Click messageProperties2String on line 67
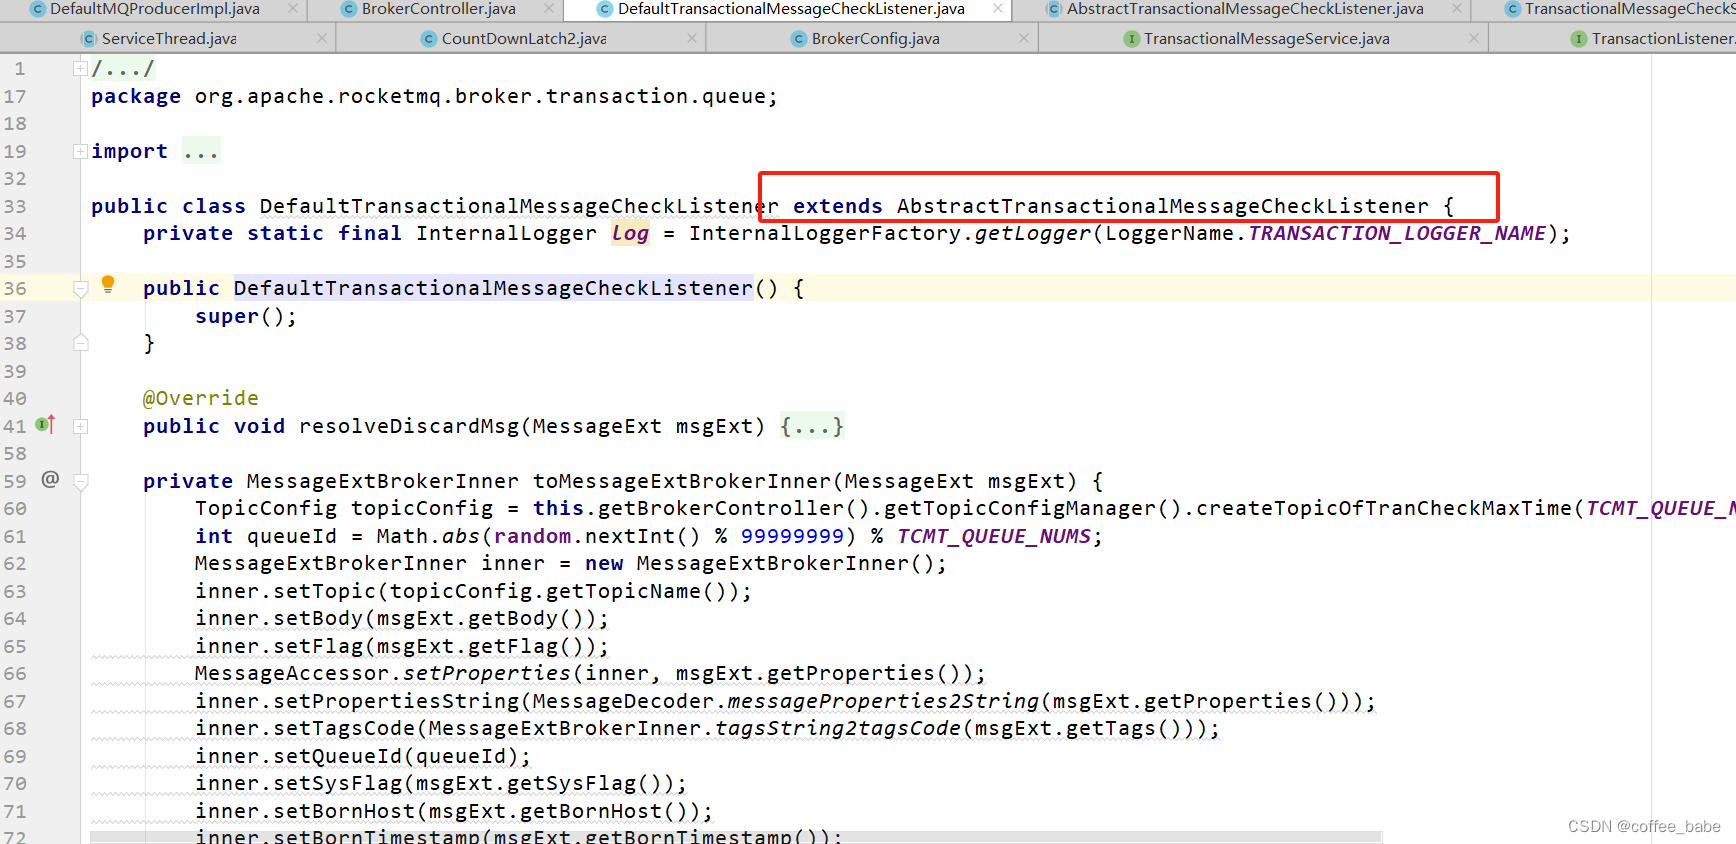Screen dimensions: 1736x844 click(883, 701)
